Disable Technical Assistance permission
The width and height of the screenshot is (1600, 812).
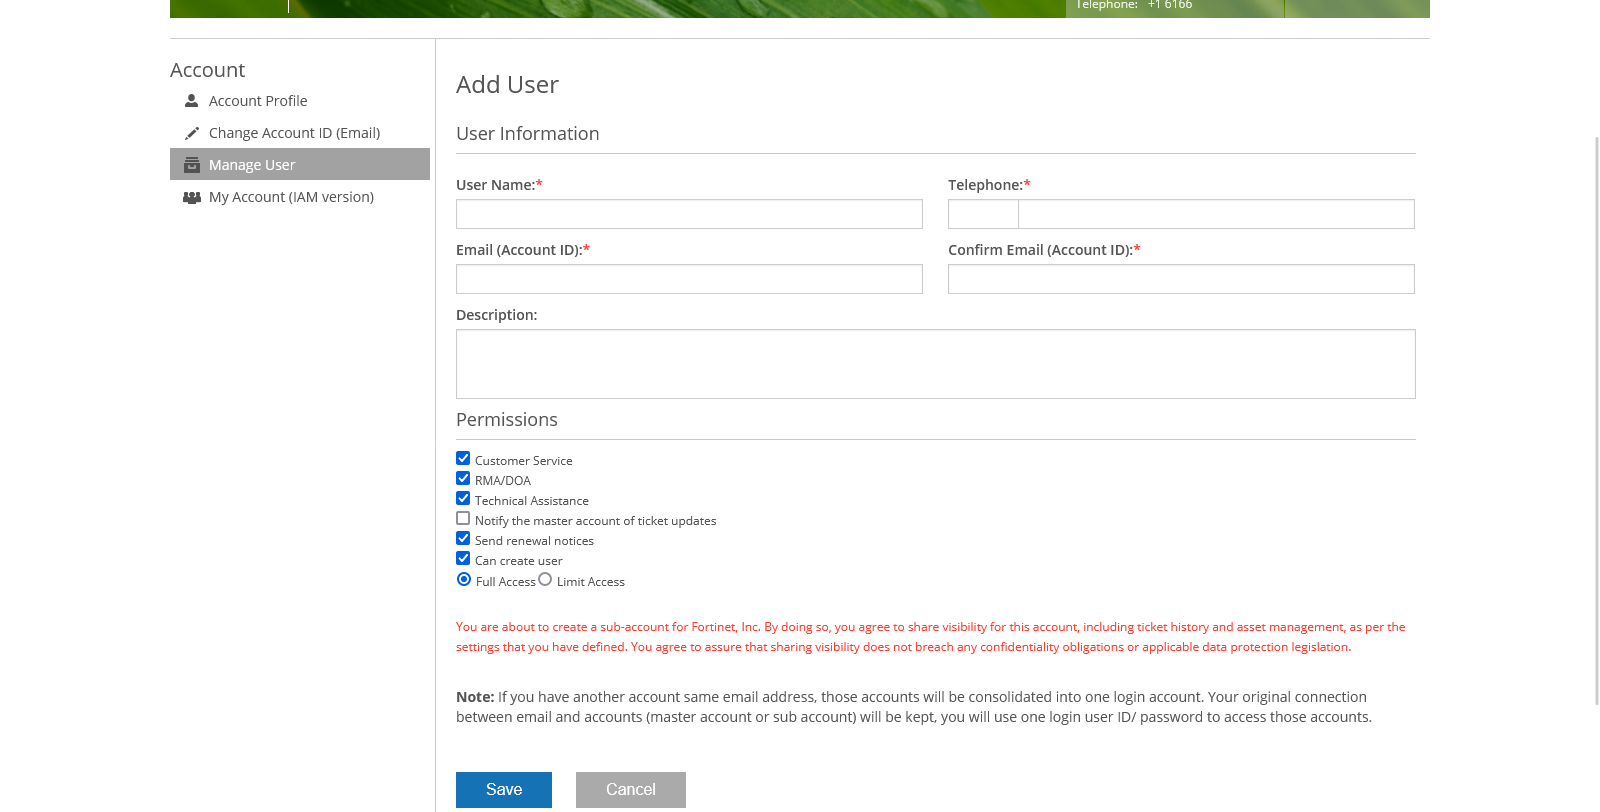tap(463, 499)
